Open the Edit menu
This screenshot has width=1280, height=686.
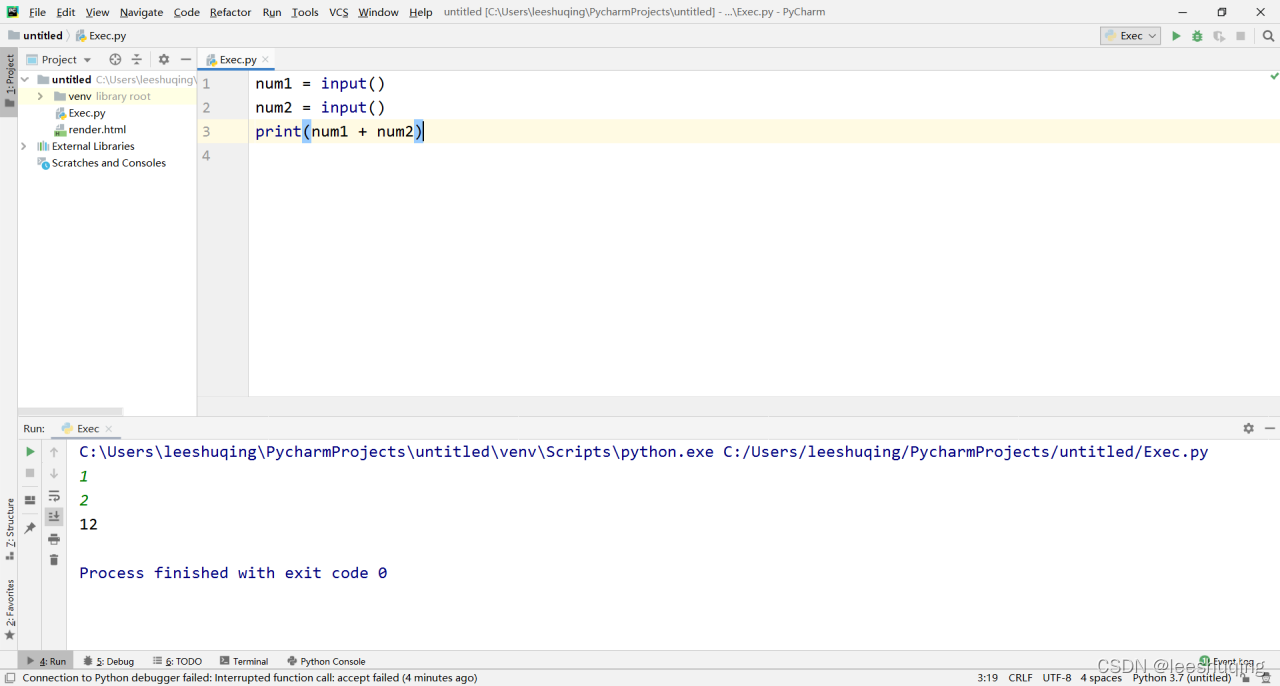[66, 12]
